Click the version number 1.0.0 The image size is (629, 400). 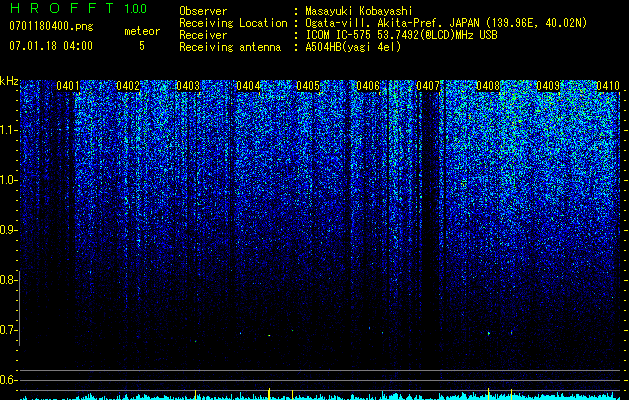pos(135,9)
